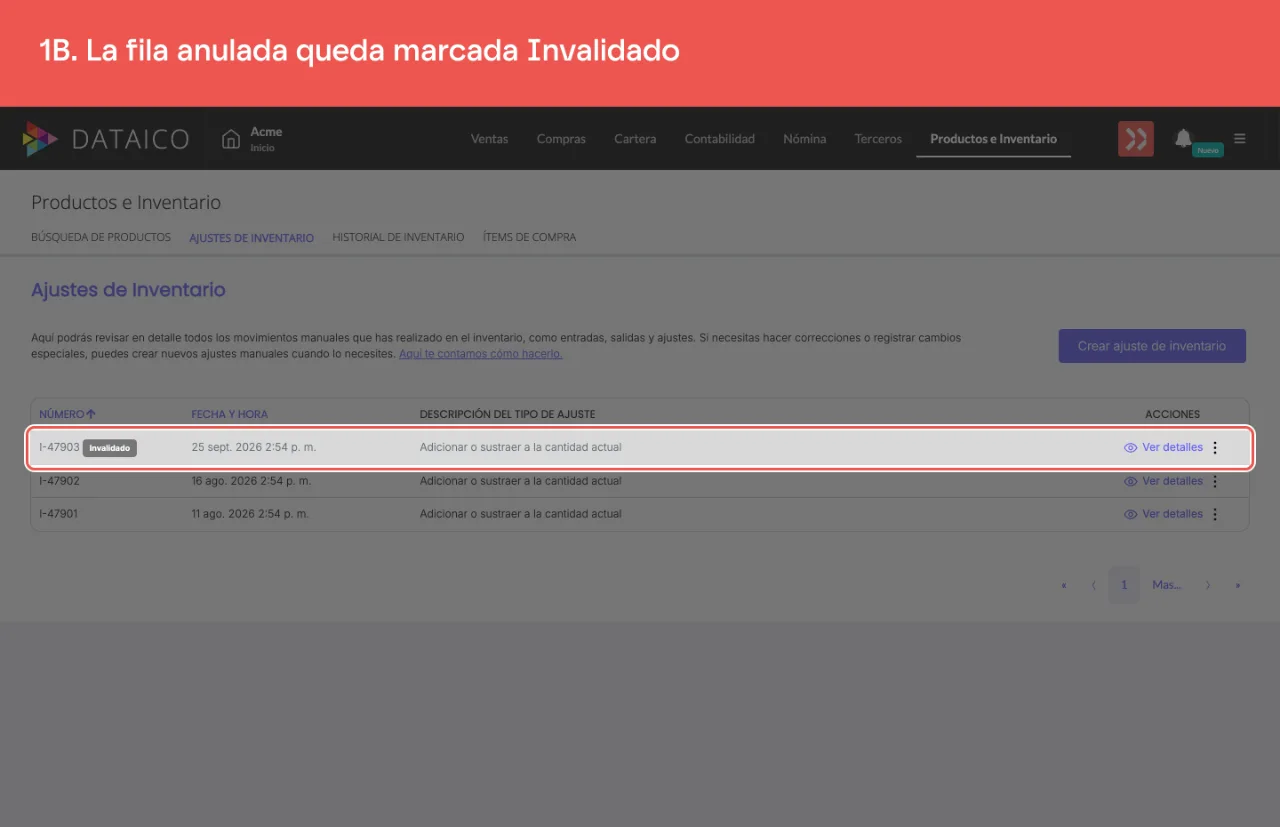Viewport: 1280px width, 827px height.
Task: Click the date '25 sept. 2026 2:54 p. m.'
Action: [254, 447]
